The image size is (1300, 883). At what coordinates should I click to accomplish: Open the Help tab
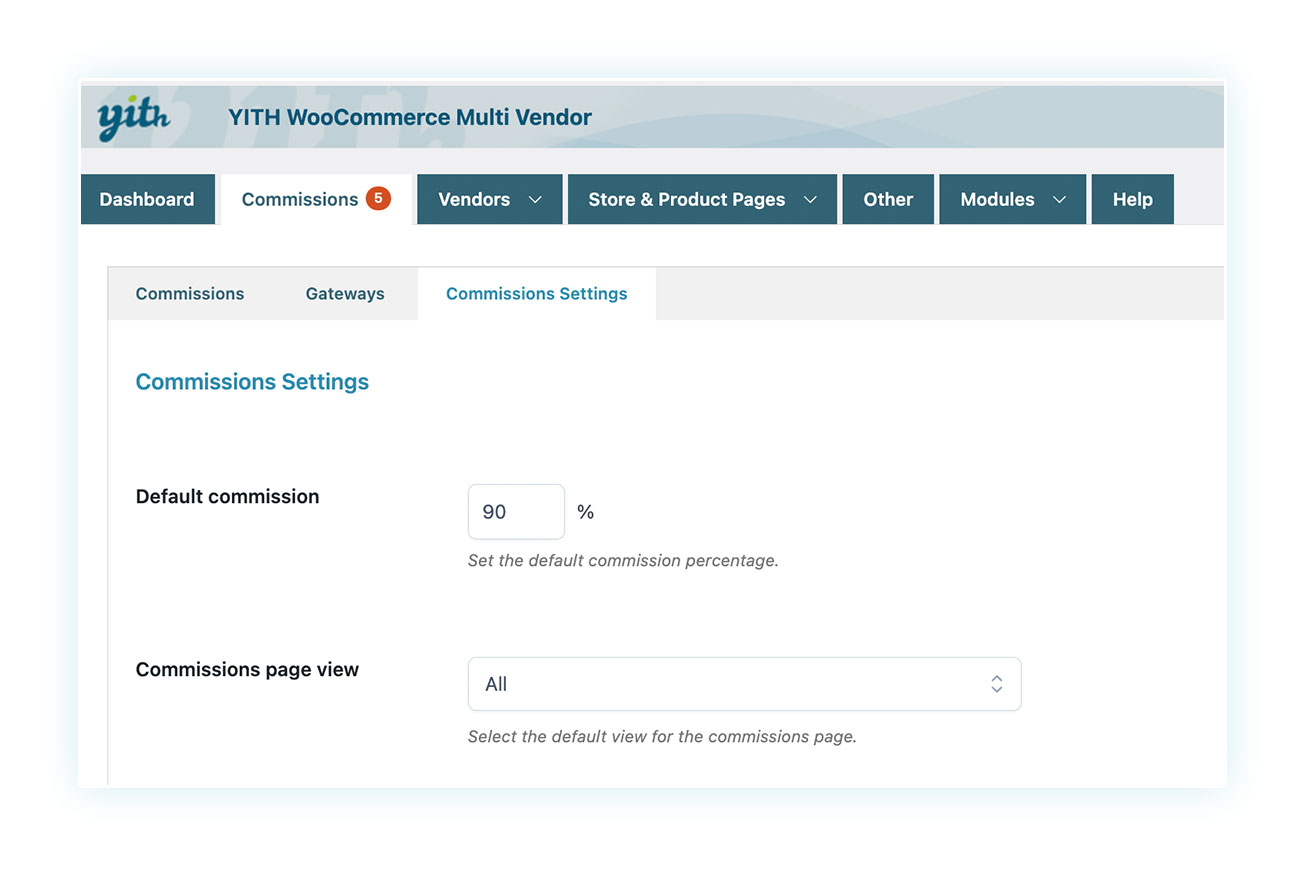1132,200
